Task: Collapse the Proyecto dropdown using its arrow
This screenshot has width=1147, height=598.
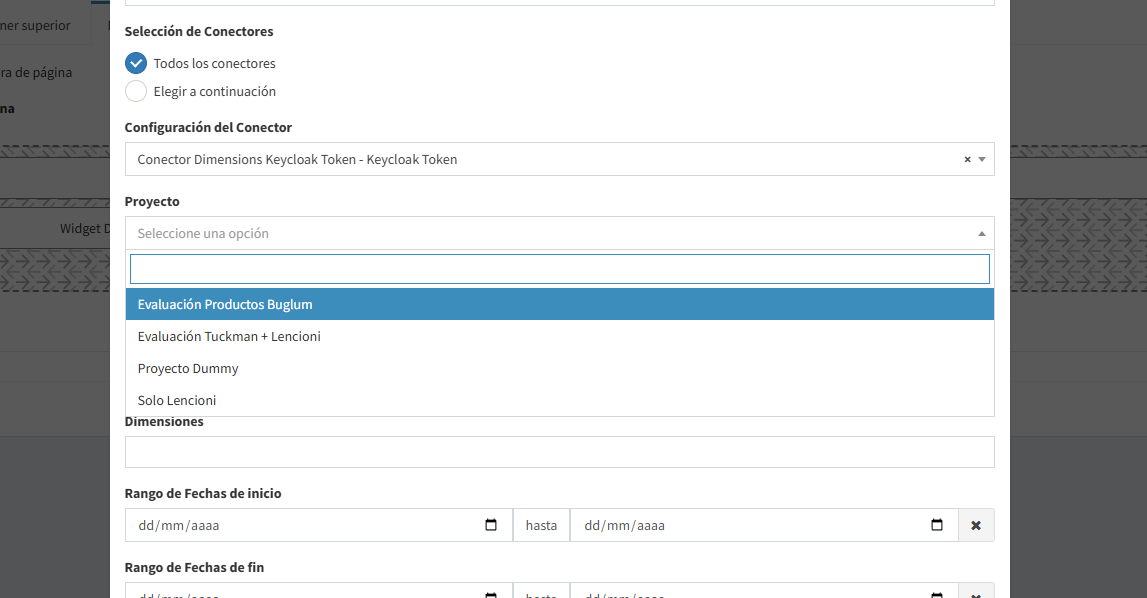Action: click(x=982, y=233)
